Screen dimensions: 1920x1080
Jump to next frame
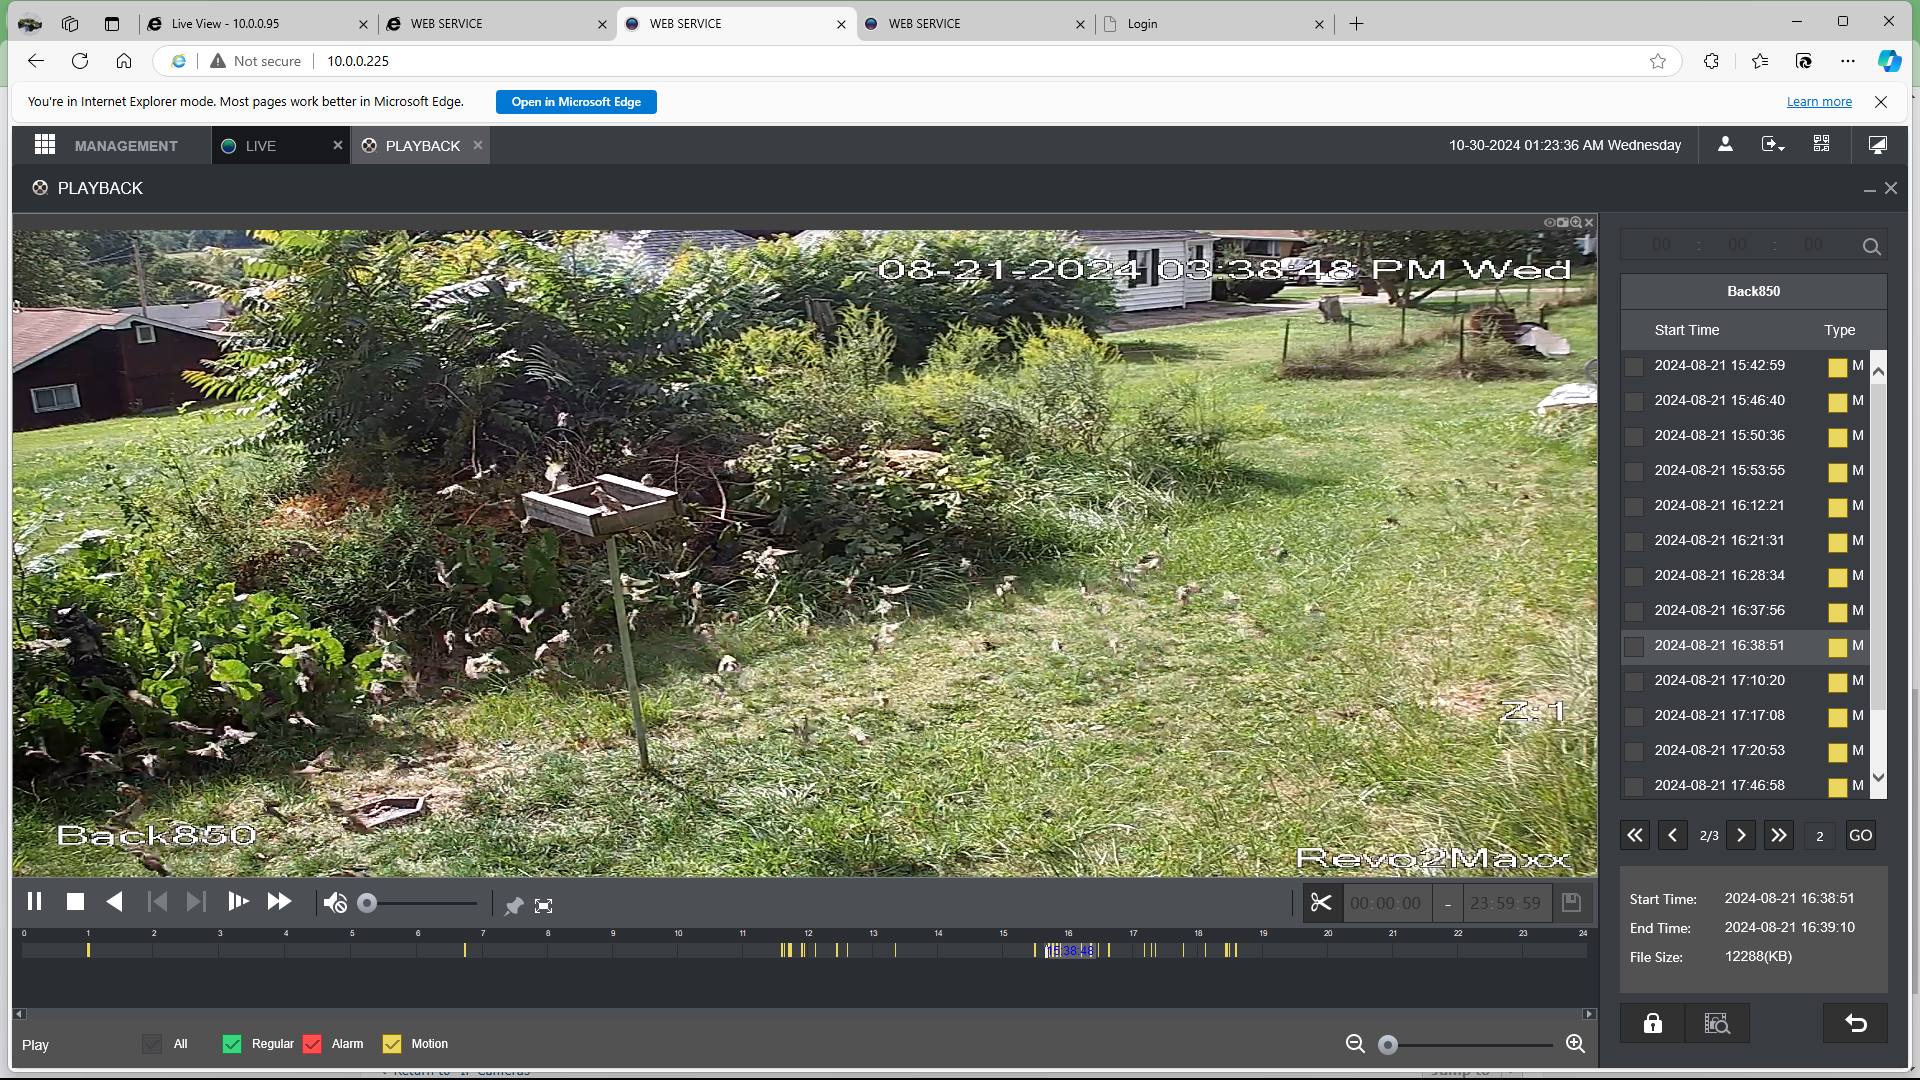tap(196, 902)
